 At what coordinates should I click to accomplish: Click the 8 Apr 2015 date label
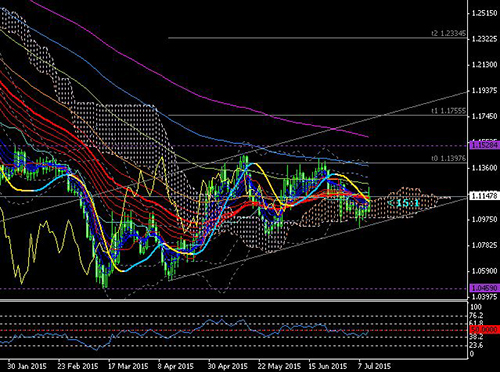pyautogui.click(x=176, y=366)
